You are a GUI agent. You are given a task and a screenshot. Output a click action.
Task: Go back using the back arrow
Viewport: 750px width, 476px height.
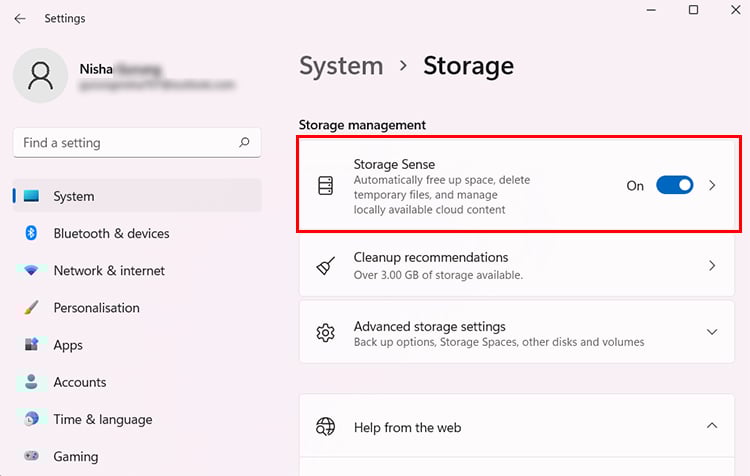coord(20,19)
